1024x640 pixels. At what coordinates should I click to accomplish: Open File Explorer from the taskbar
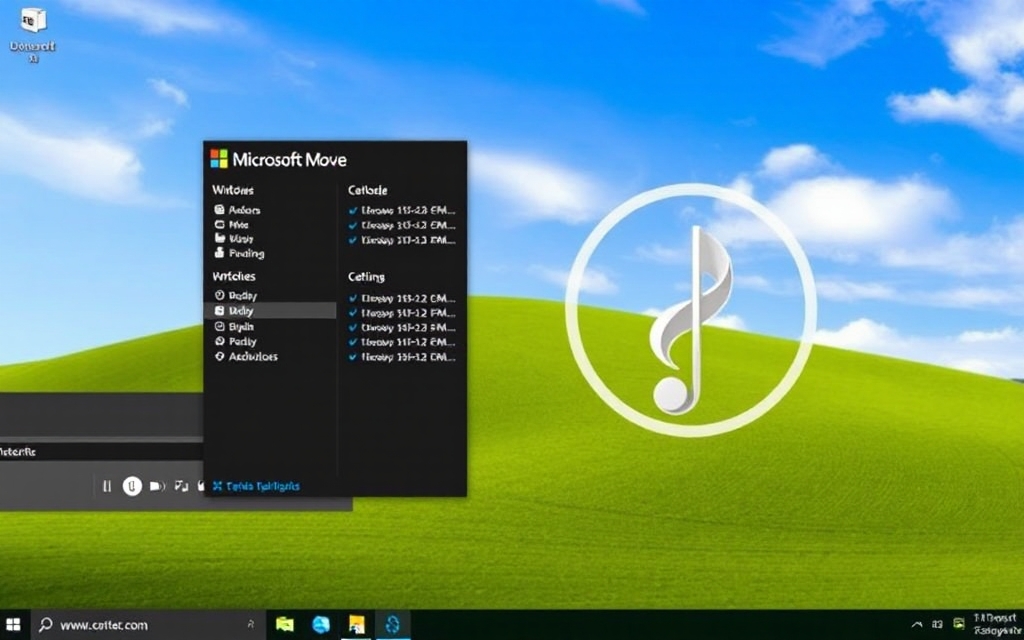point(285,624)
